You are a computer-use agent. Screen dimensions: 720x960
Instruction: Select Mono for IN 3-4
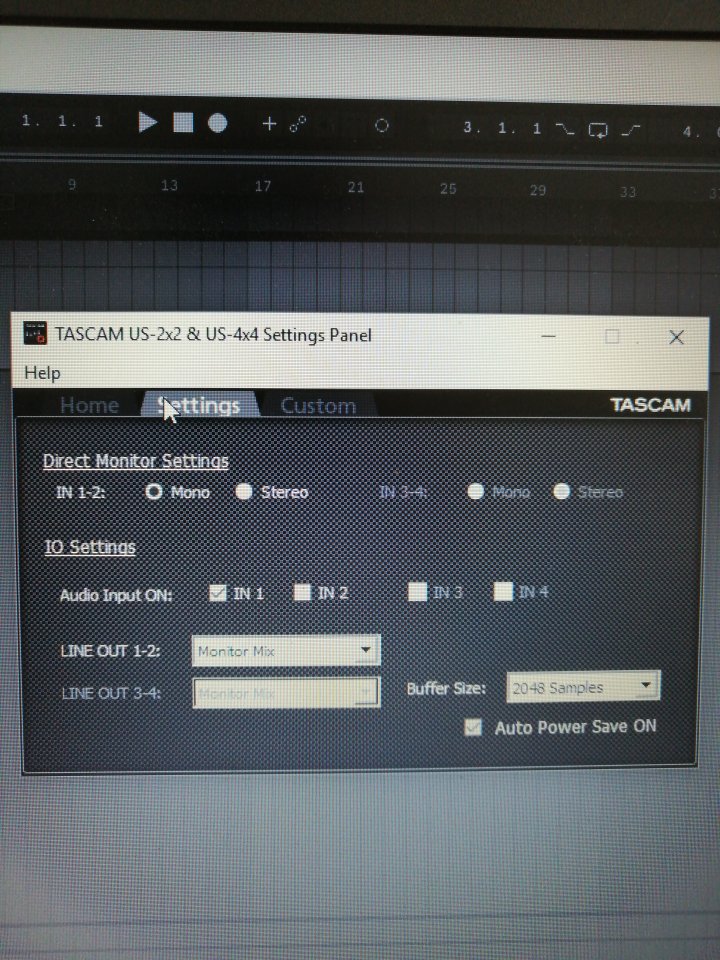pos(476,491)
